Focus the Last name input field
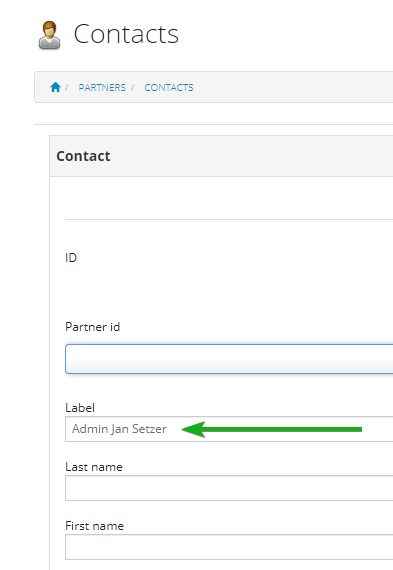The width and height of the screenshot is (393, 570). point(229,488)
